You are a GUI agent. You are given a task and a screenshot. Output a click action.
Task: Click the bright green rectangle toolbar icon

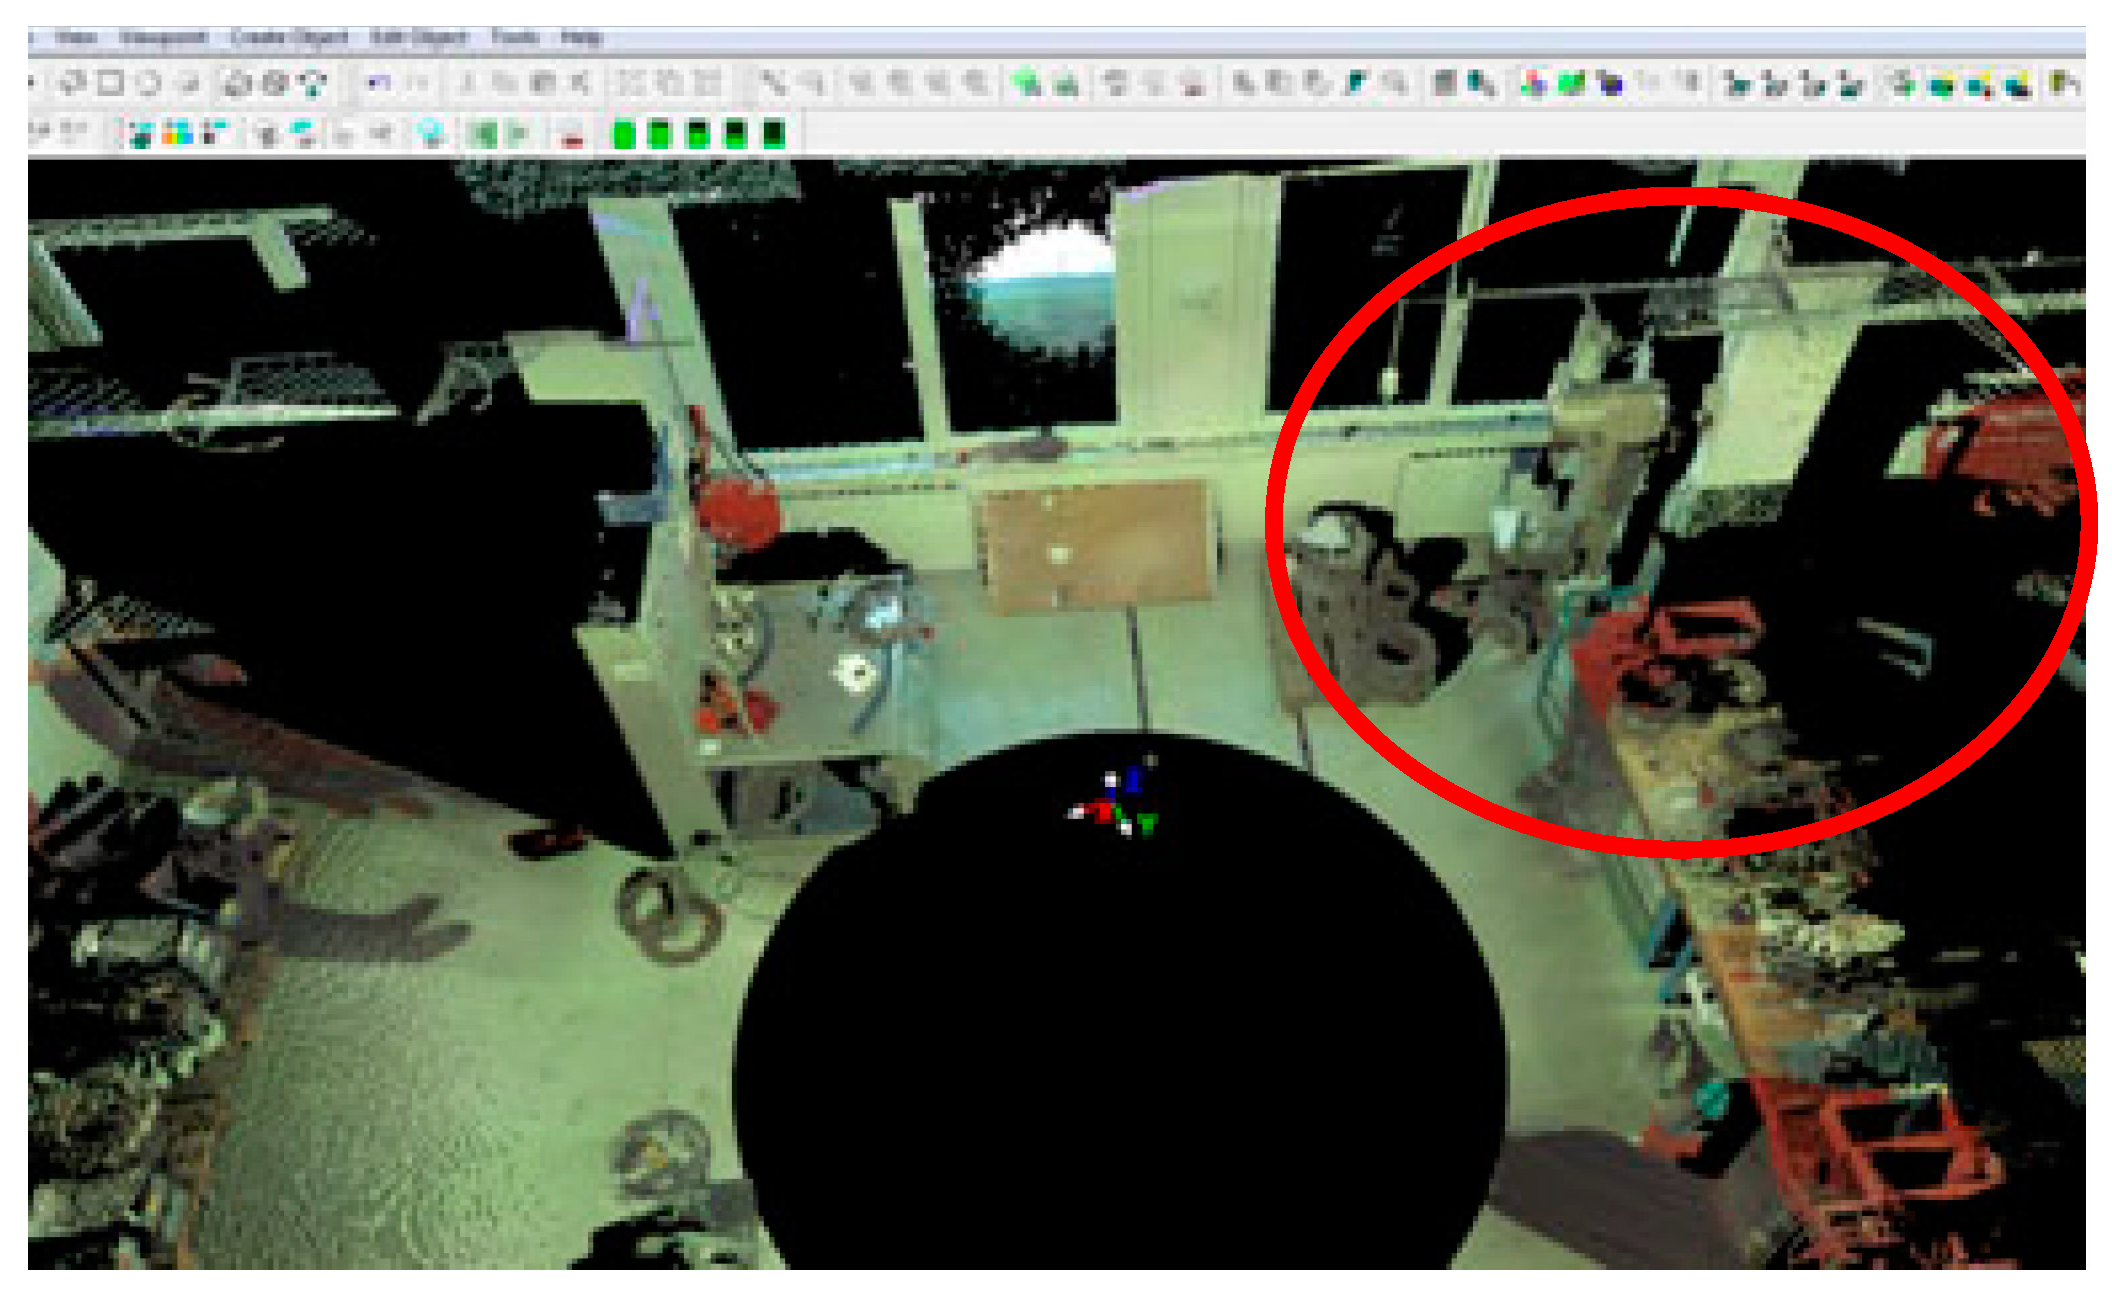click(x=1571, y=84)
